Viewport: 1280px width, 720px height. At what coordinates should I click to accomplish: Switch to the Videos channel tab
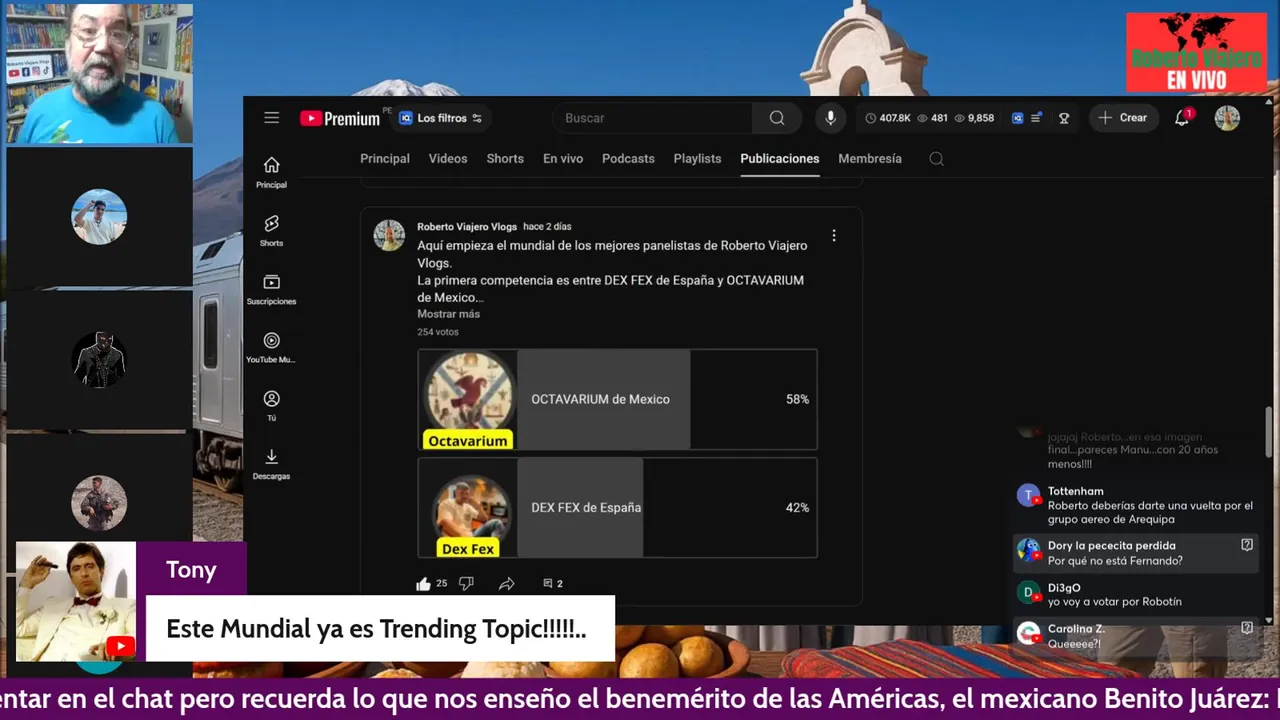(x=448, y=158)
